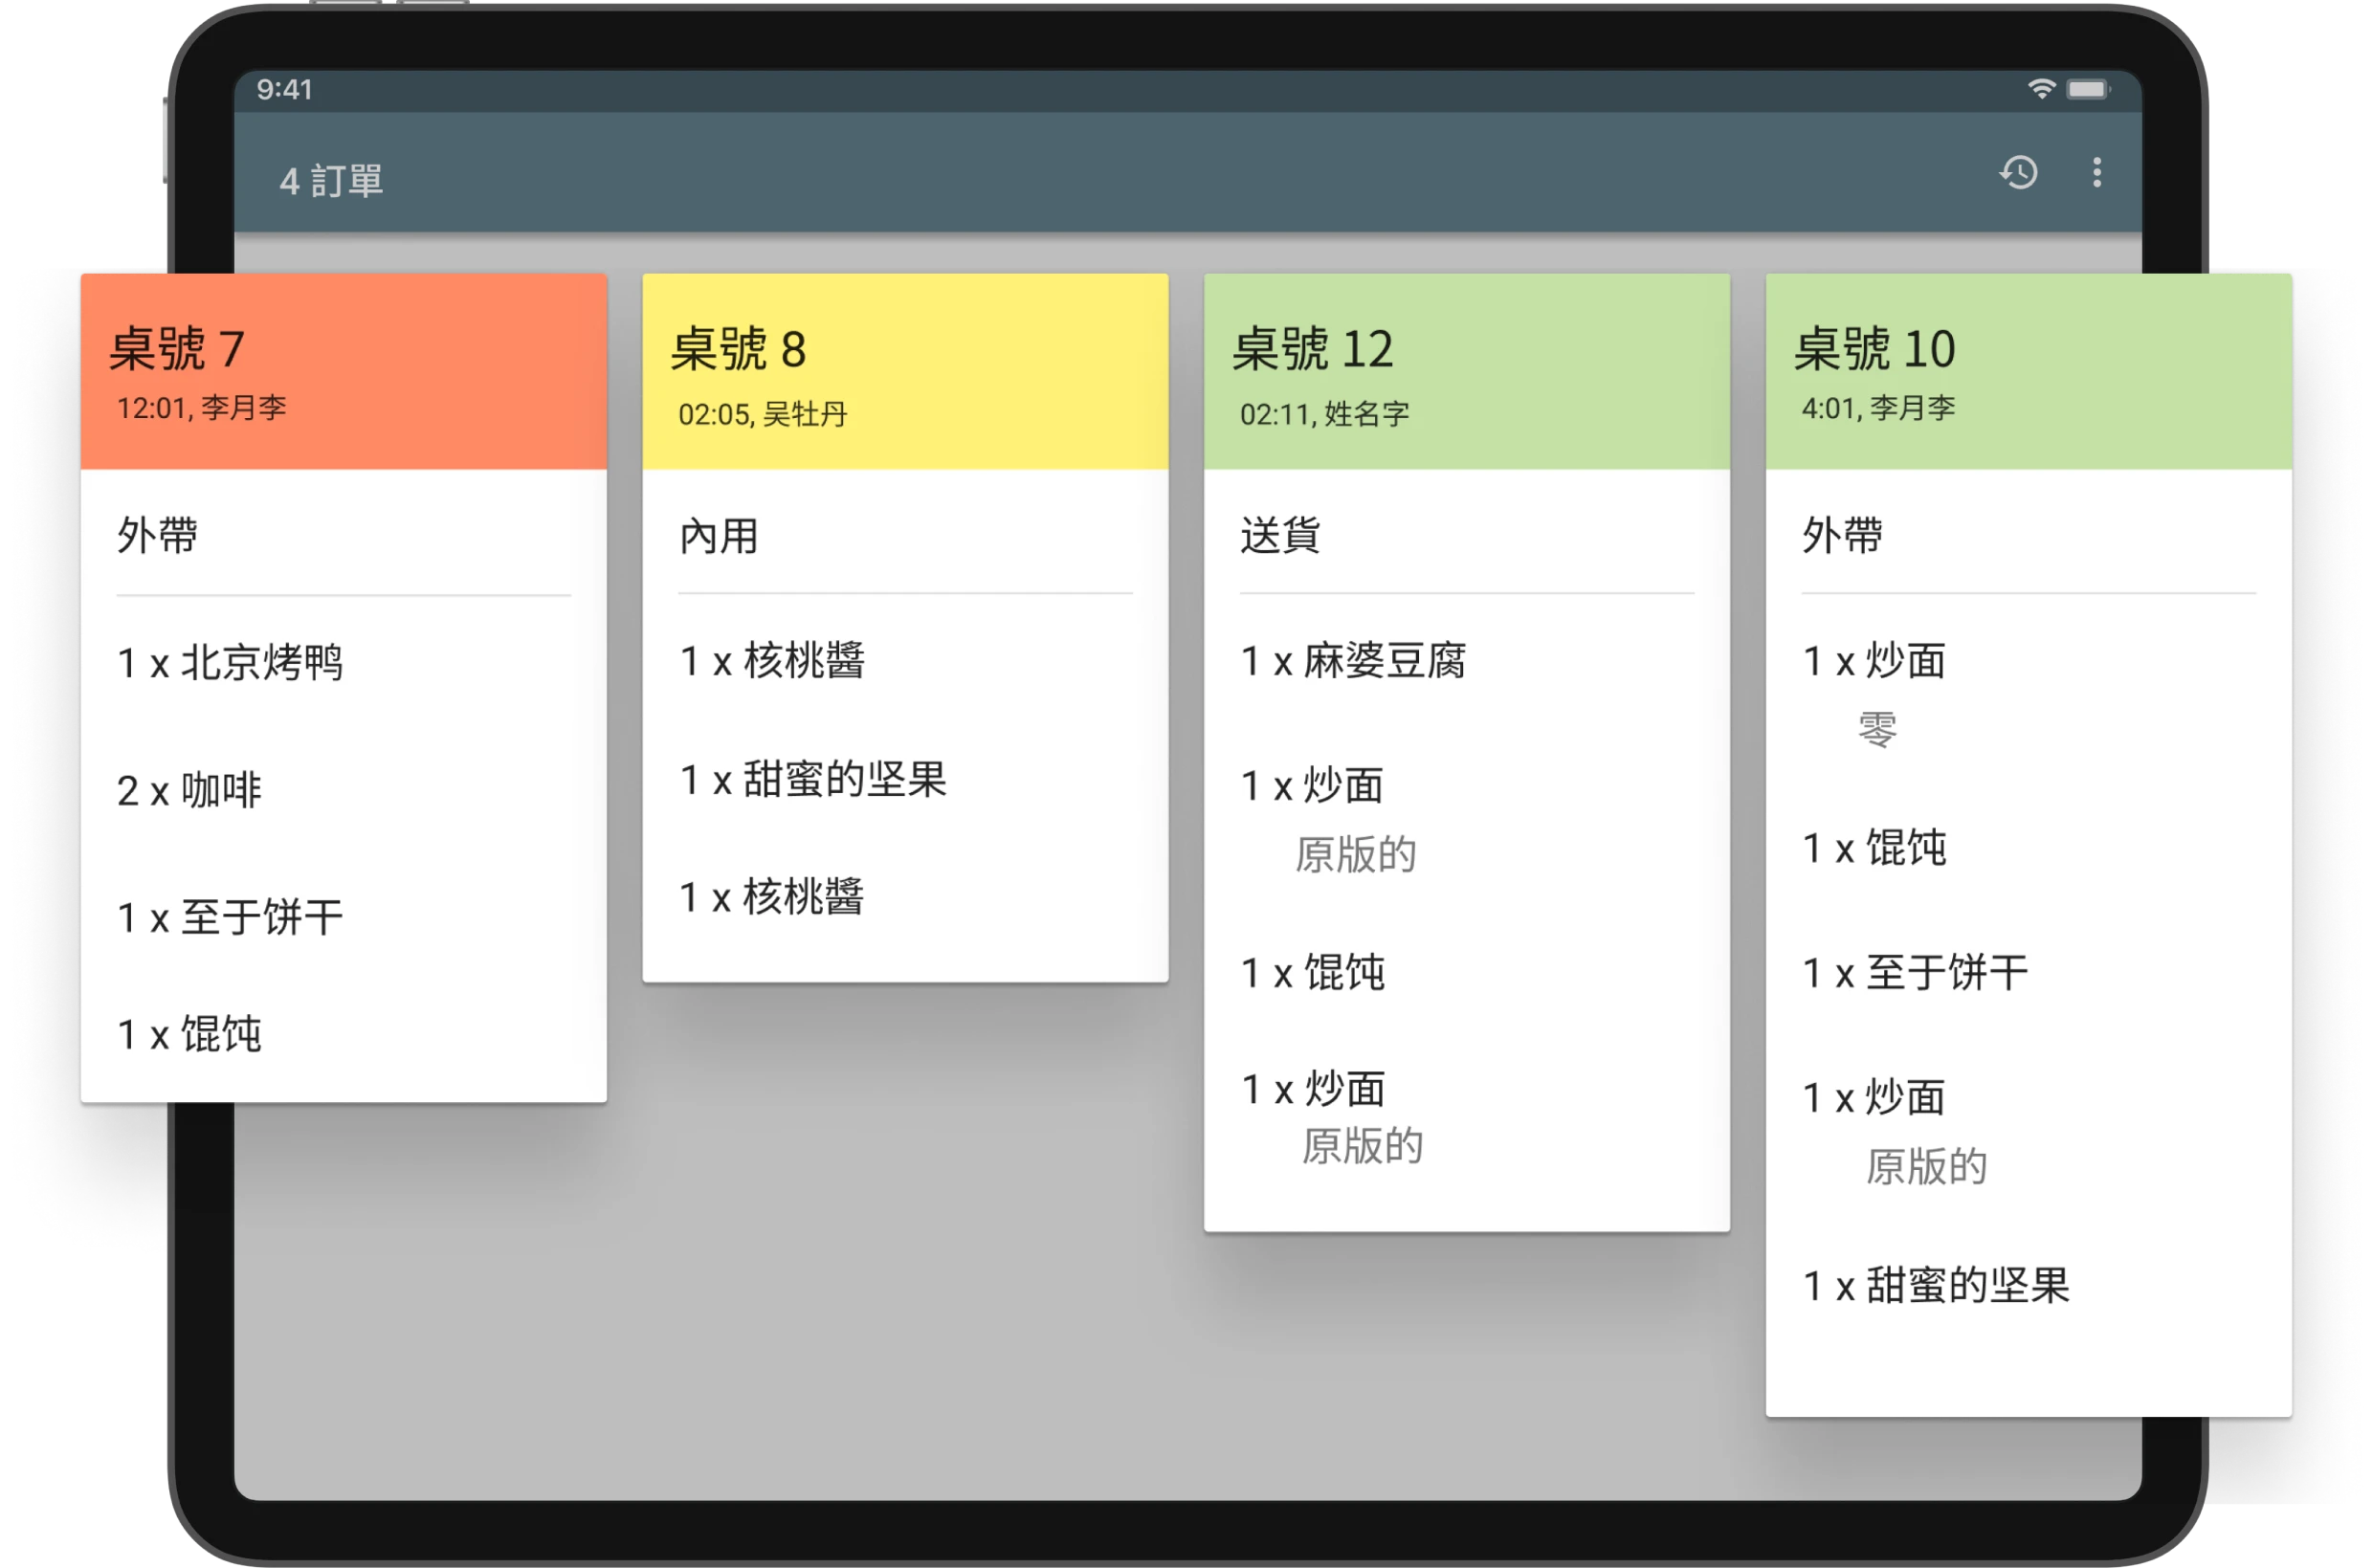Mark first '1 x 核桃醬' in table 8

[772, 660]
